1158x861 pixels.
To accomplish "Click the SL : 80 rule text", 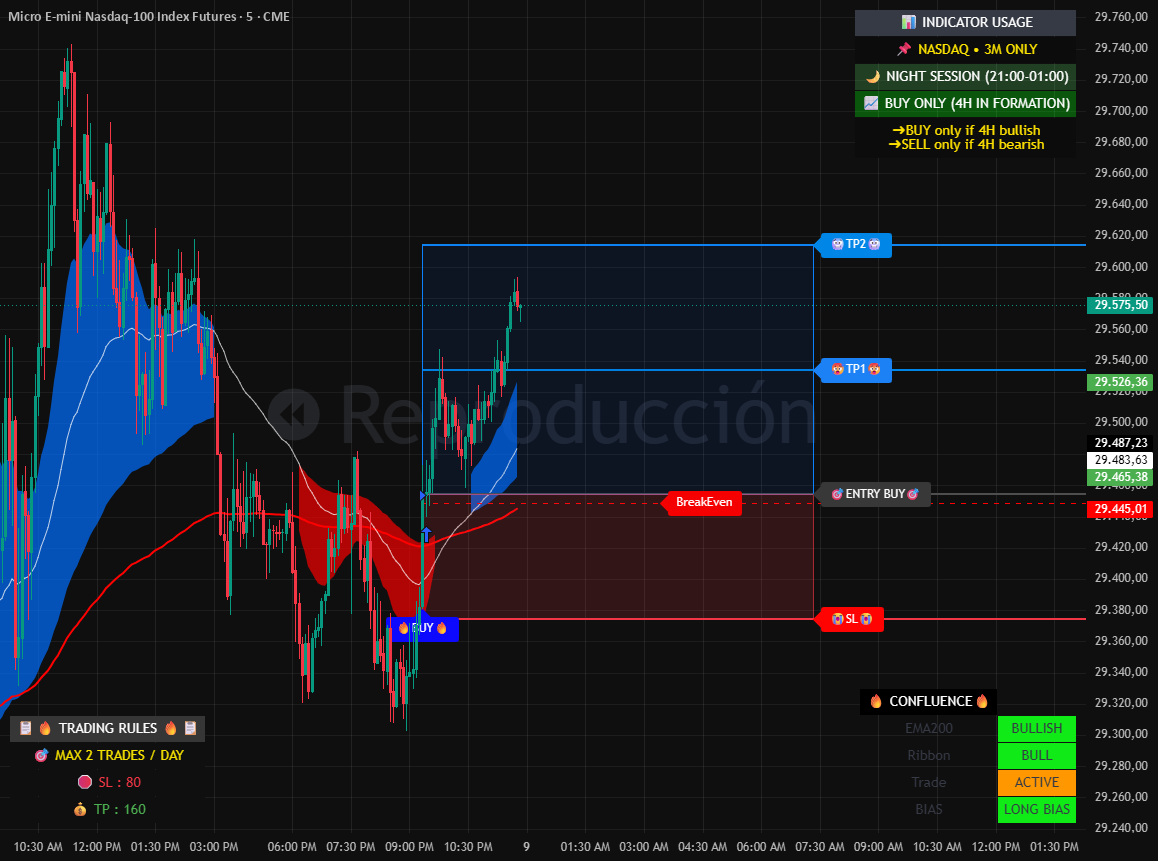I will 119,782.
